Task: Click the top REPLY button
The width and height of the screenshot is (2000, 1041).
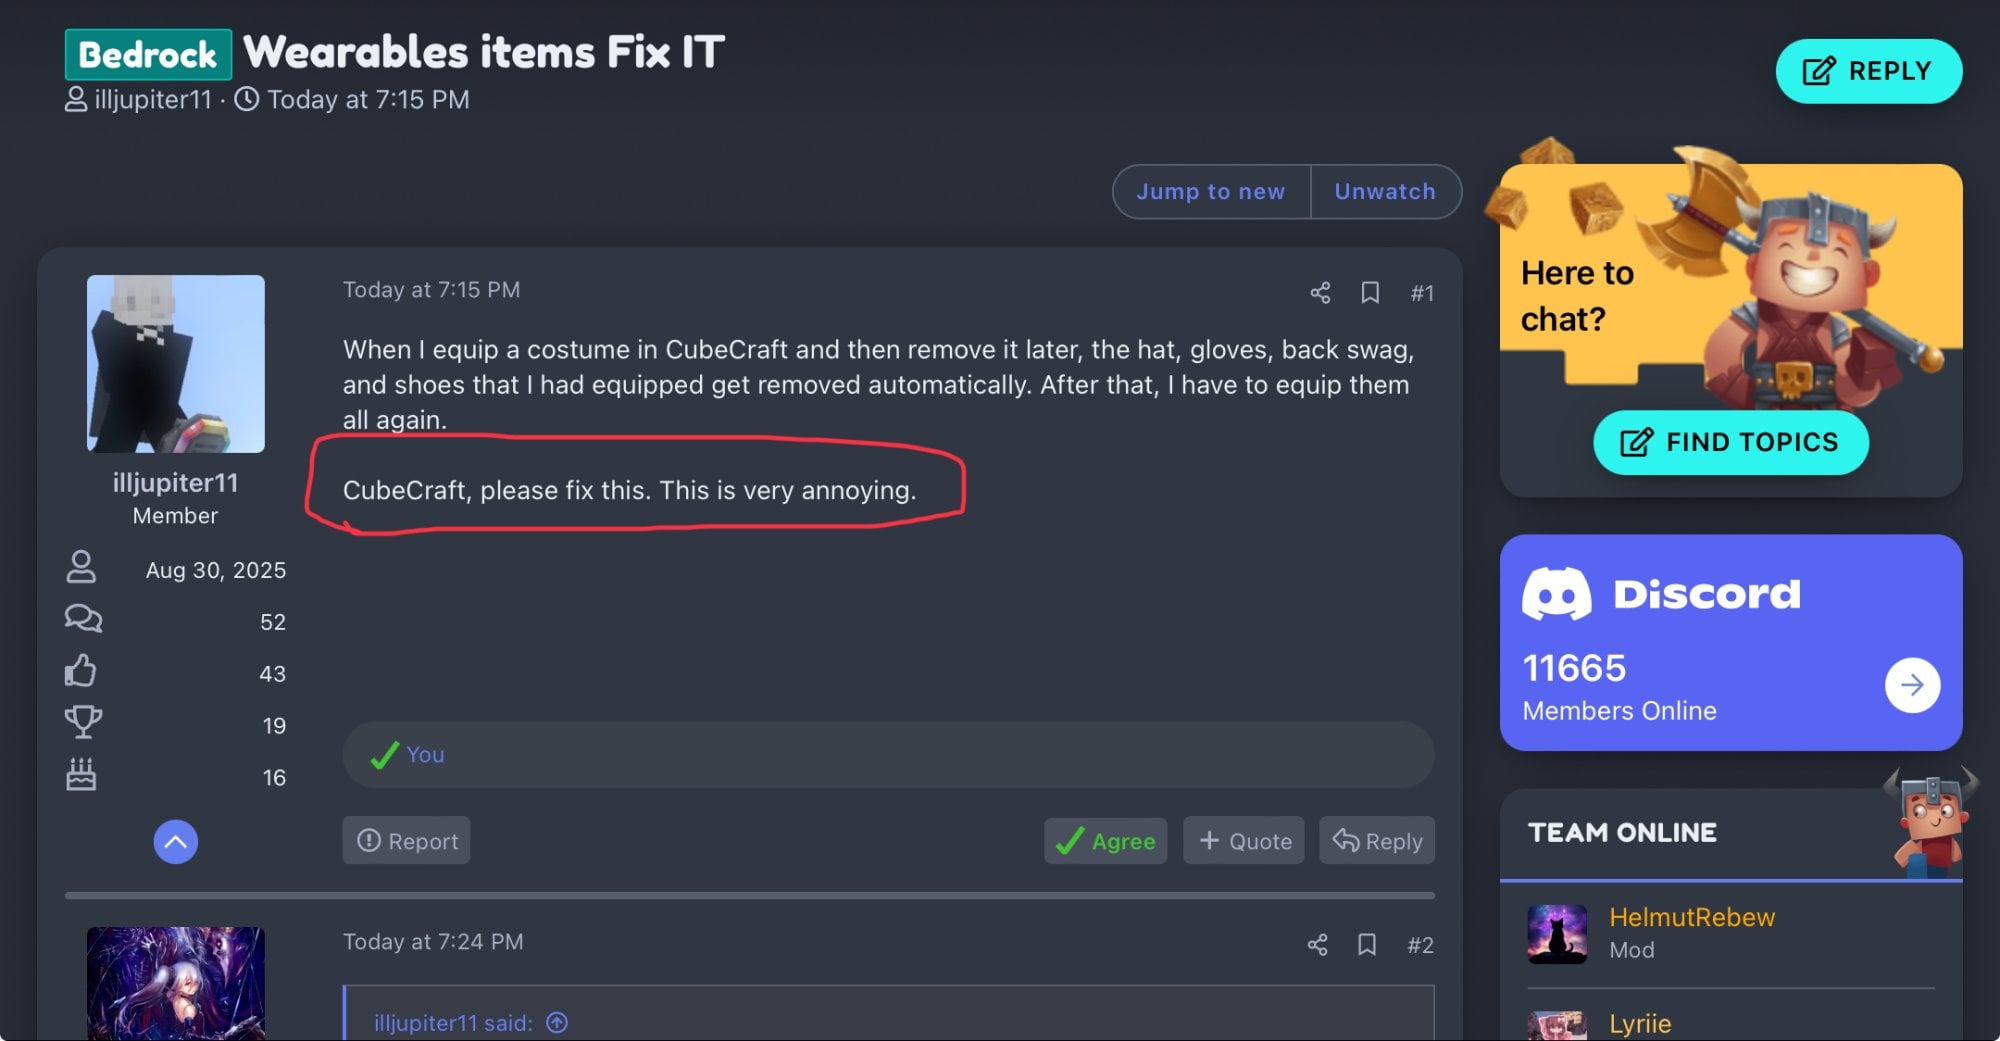Action: (1868, 71)
